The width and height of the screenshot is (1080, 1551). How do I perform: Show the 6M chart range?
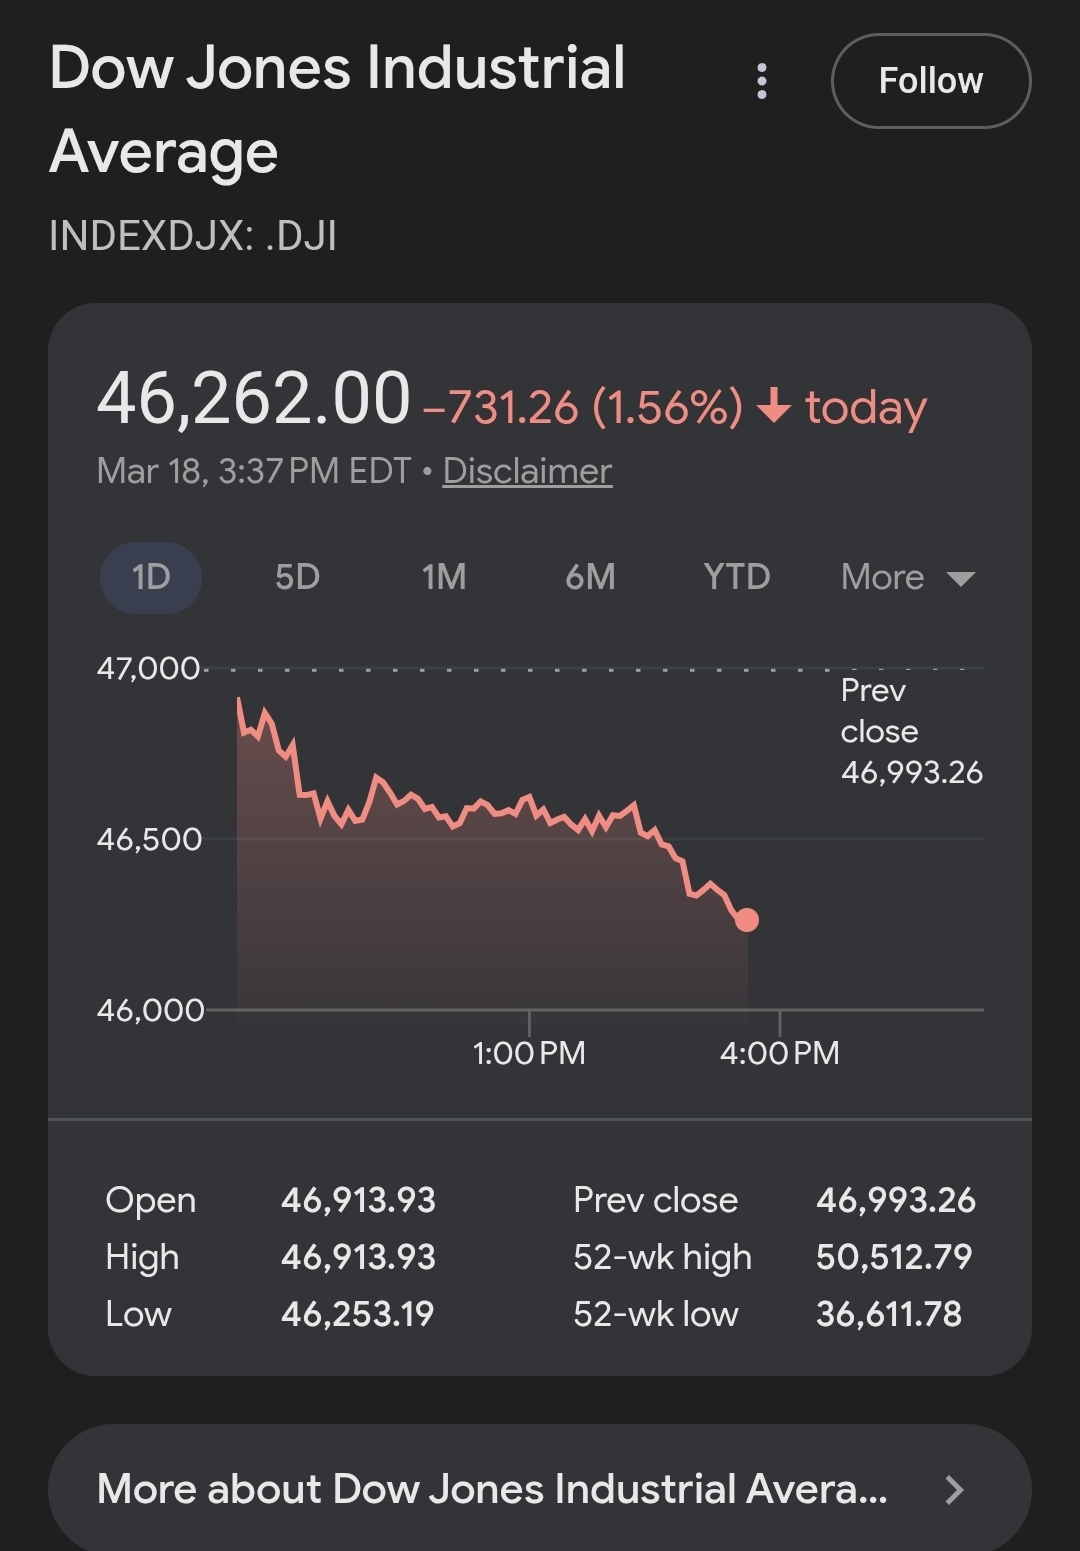(590, 577)
